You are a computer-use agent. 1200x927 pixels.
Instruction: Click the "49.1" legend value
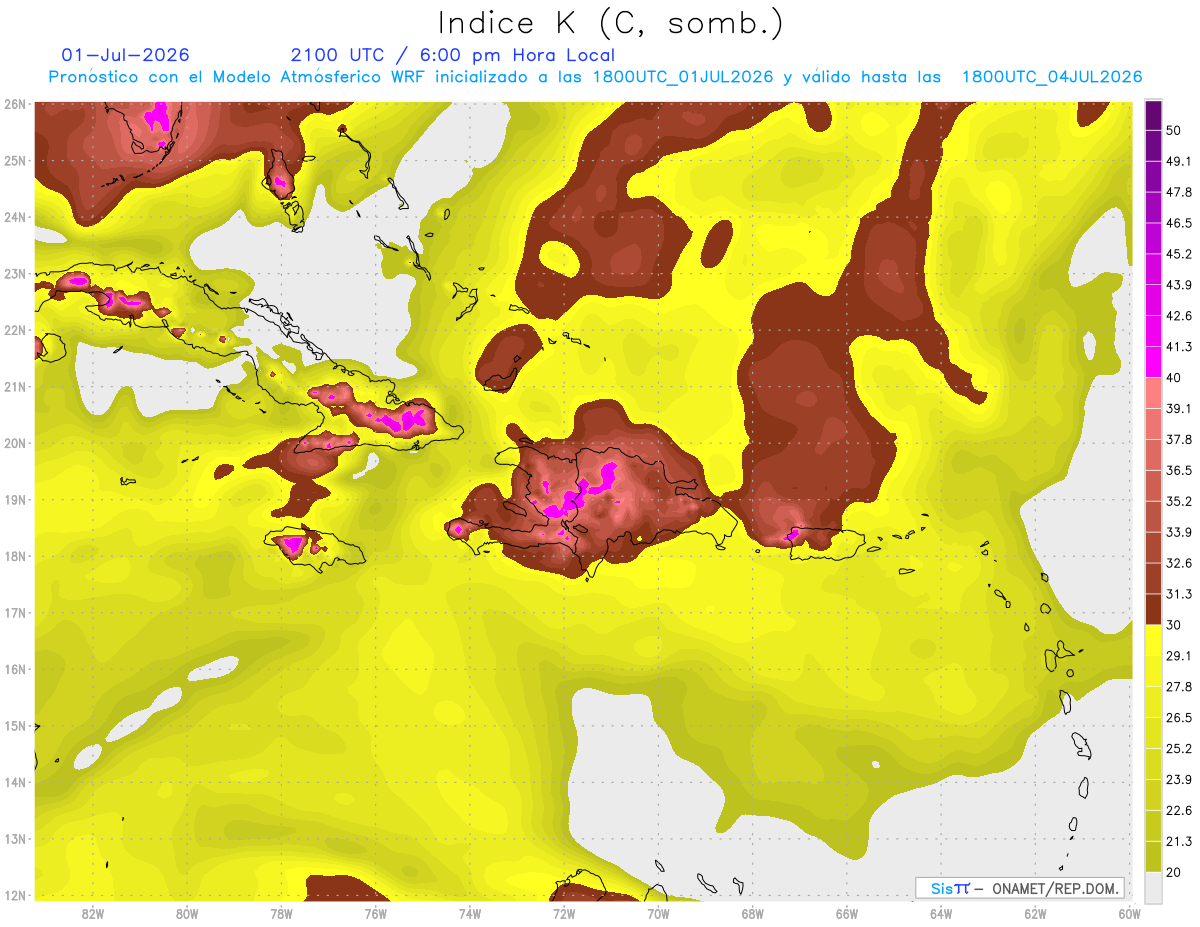click(x=1178, y=161)
